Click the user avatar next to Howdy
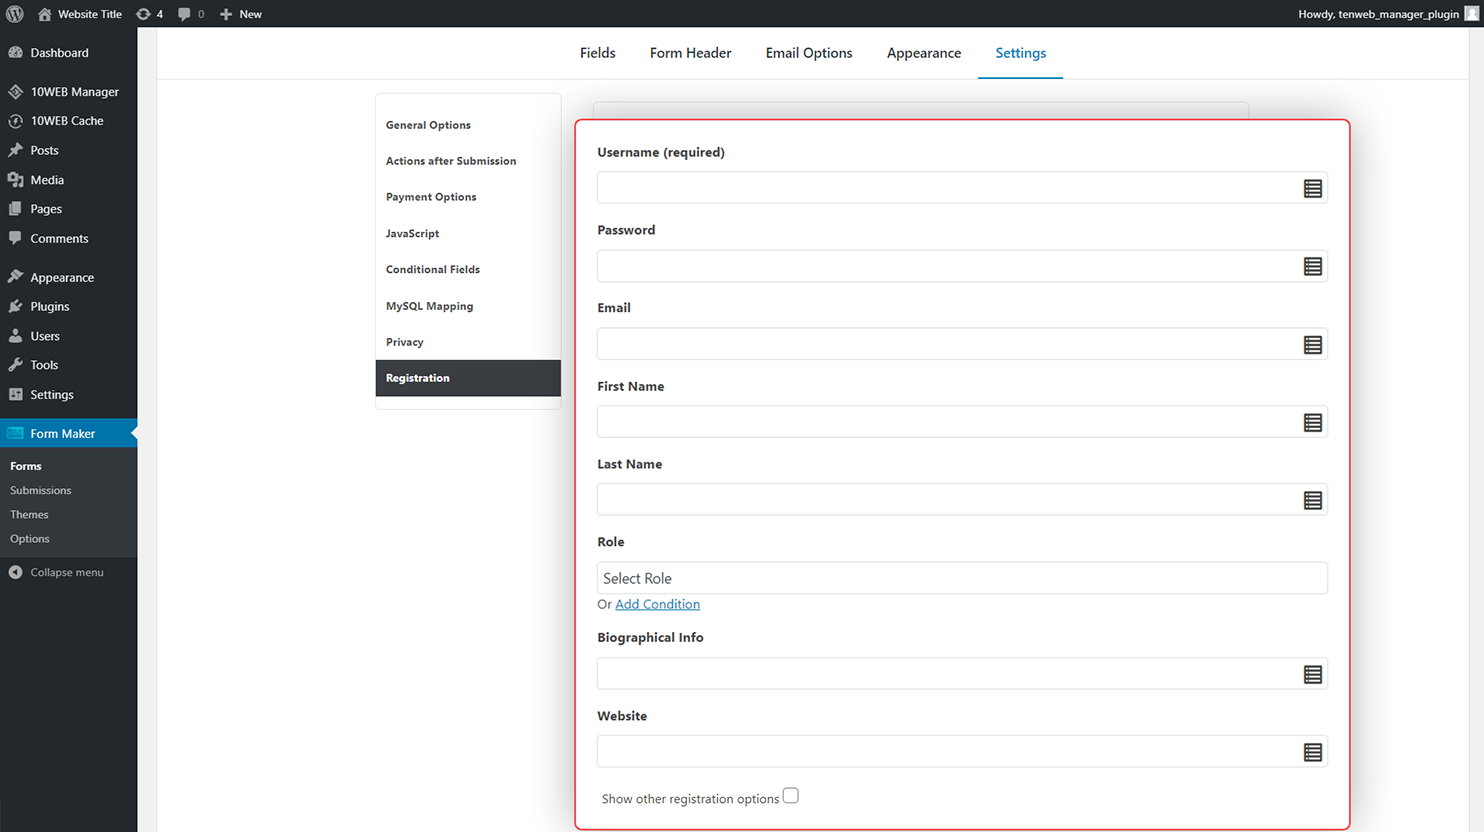 (1471, 14)
